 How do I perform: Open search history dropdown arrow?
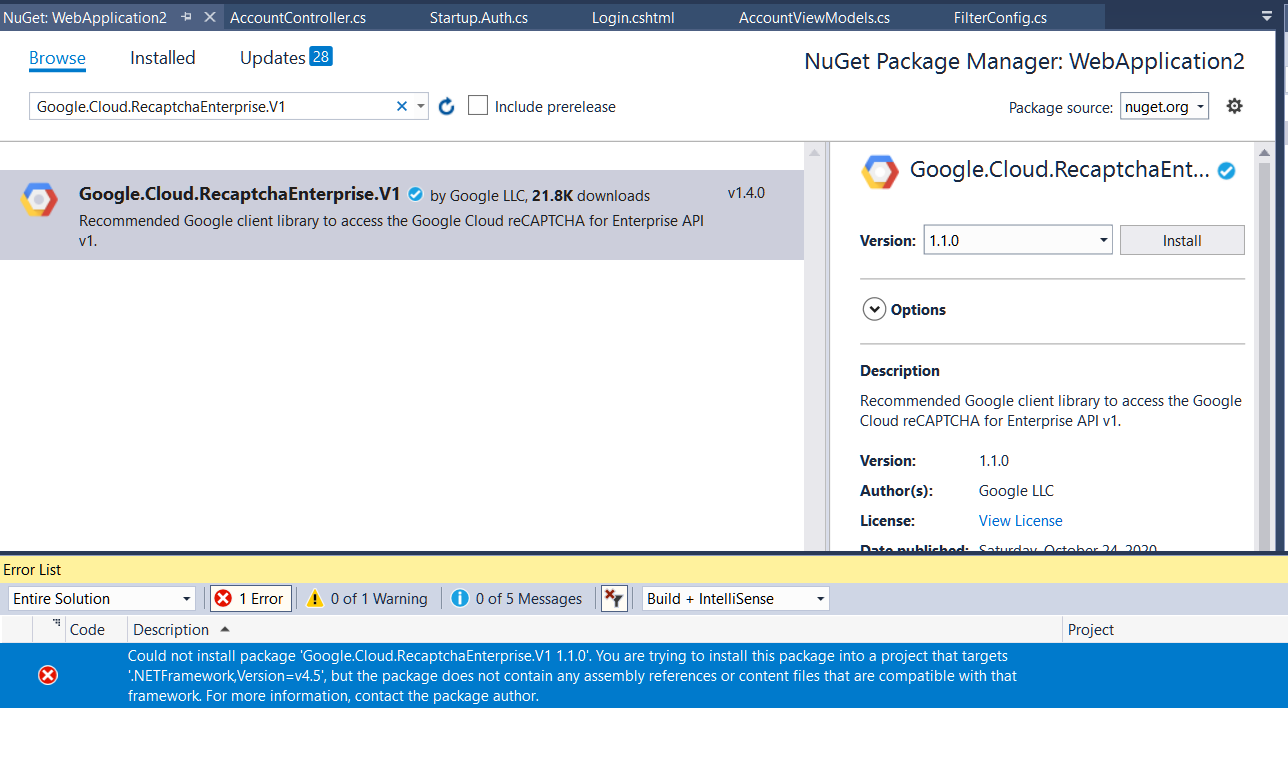pos(420,106)
